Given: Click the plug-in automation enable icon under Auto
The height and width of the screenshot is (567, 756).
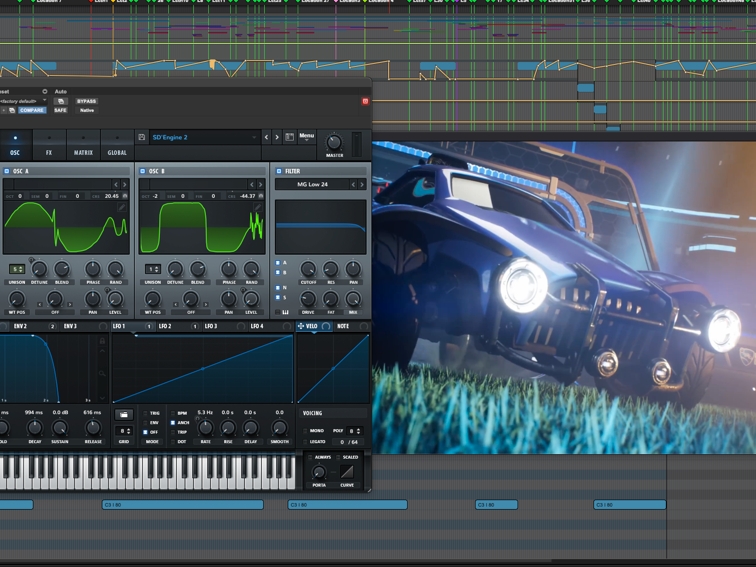Looking at the screenshot, I should click(61, 101).
